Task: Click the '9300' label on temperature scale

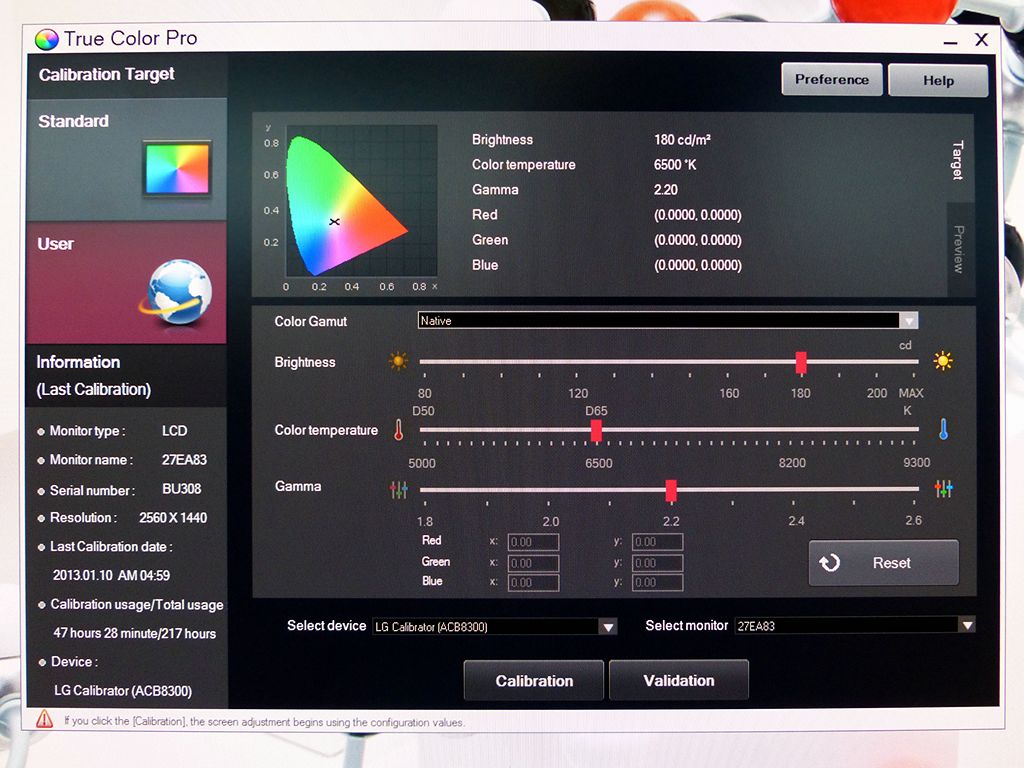Action: [x=916, y=462]
